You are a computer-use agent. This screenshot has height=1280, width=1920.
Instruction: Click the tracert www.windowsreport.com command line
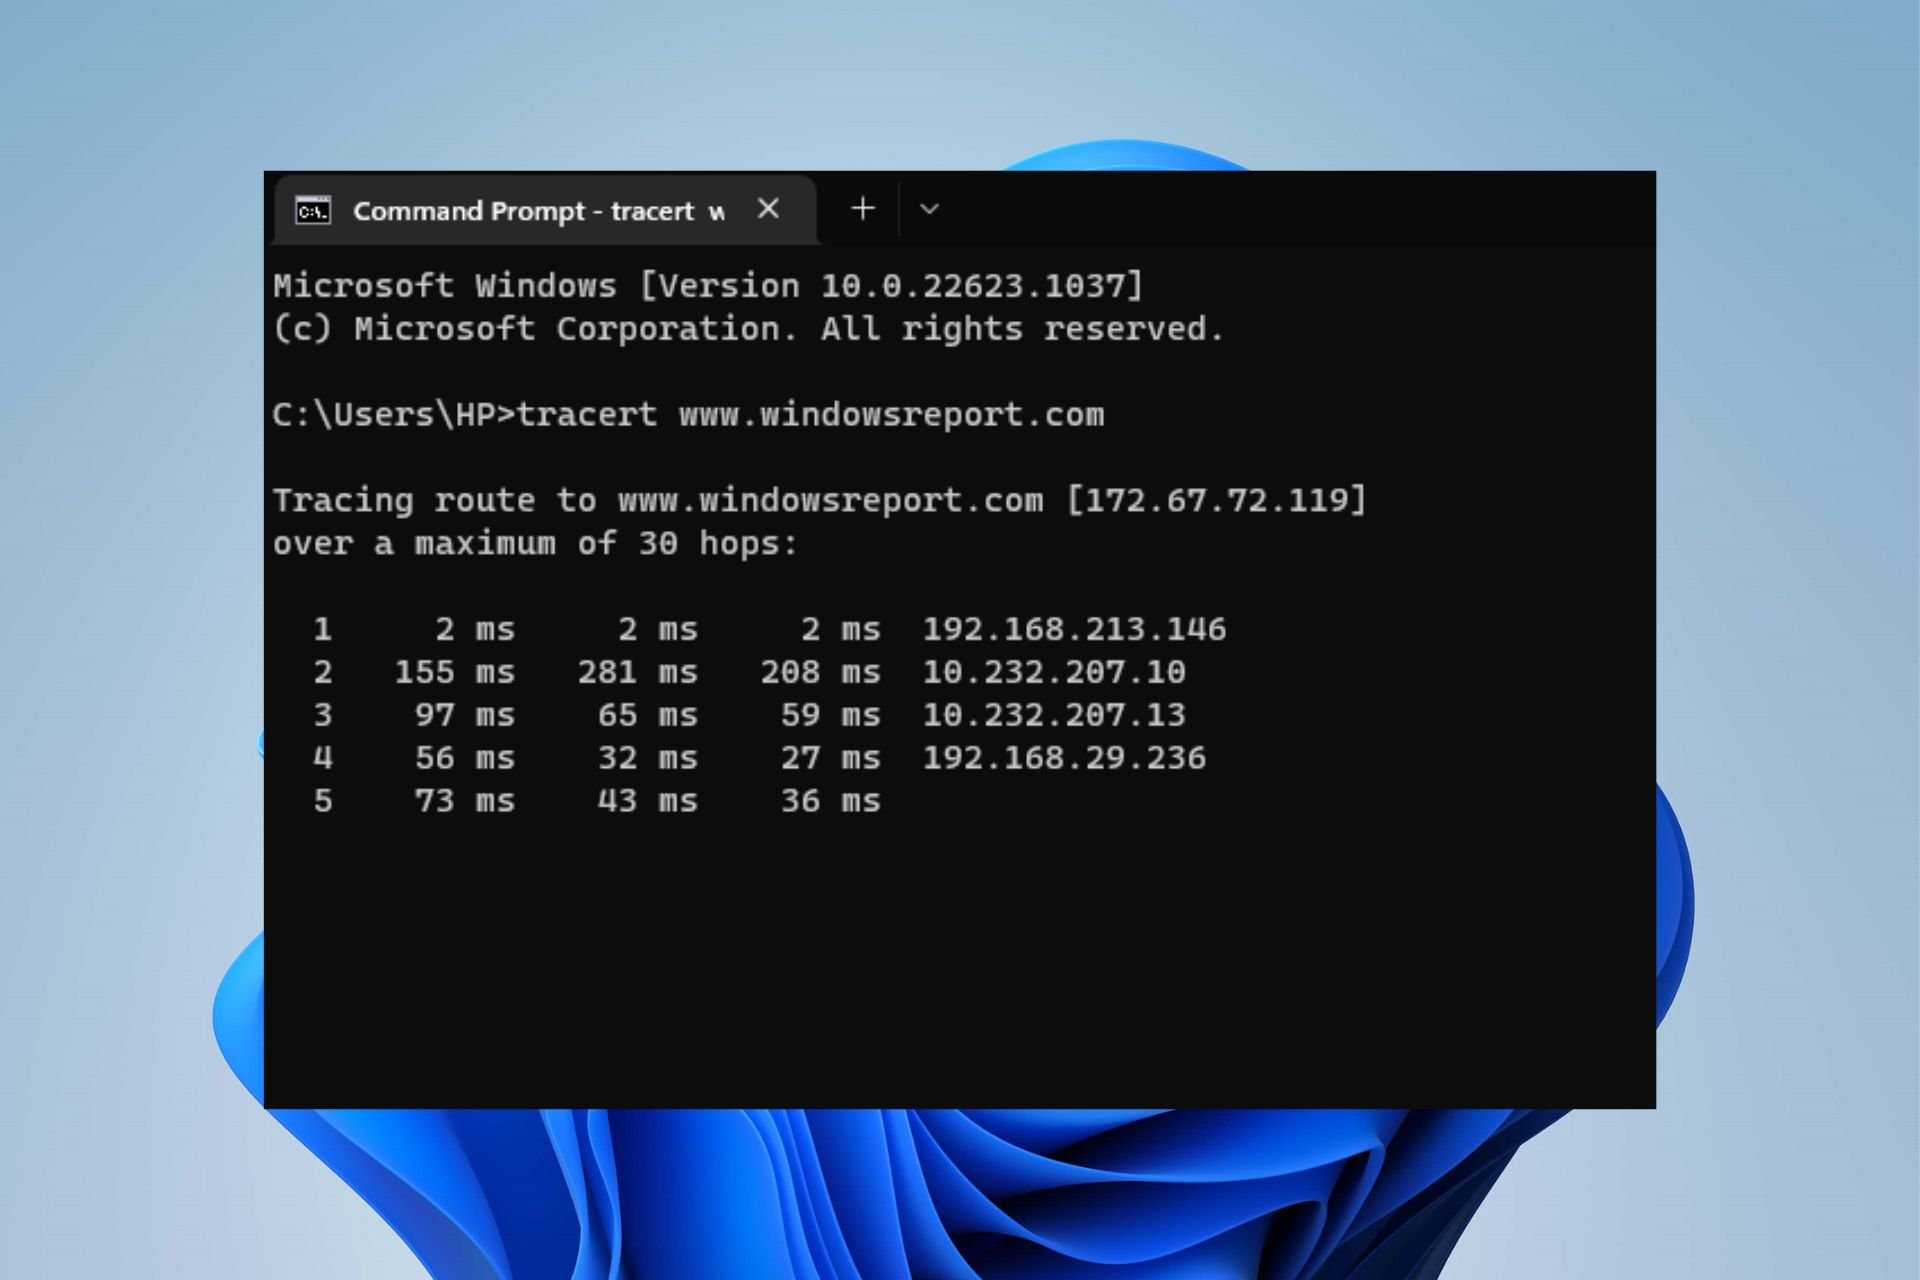point(688,414)
